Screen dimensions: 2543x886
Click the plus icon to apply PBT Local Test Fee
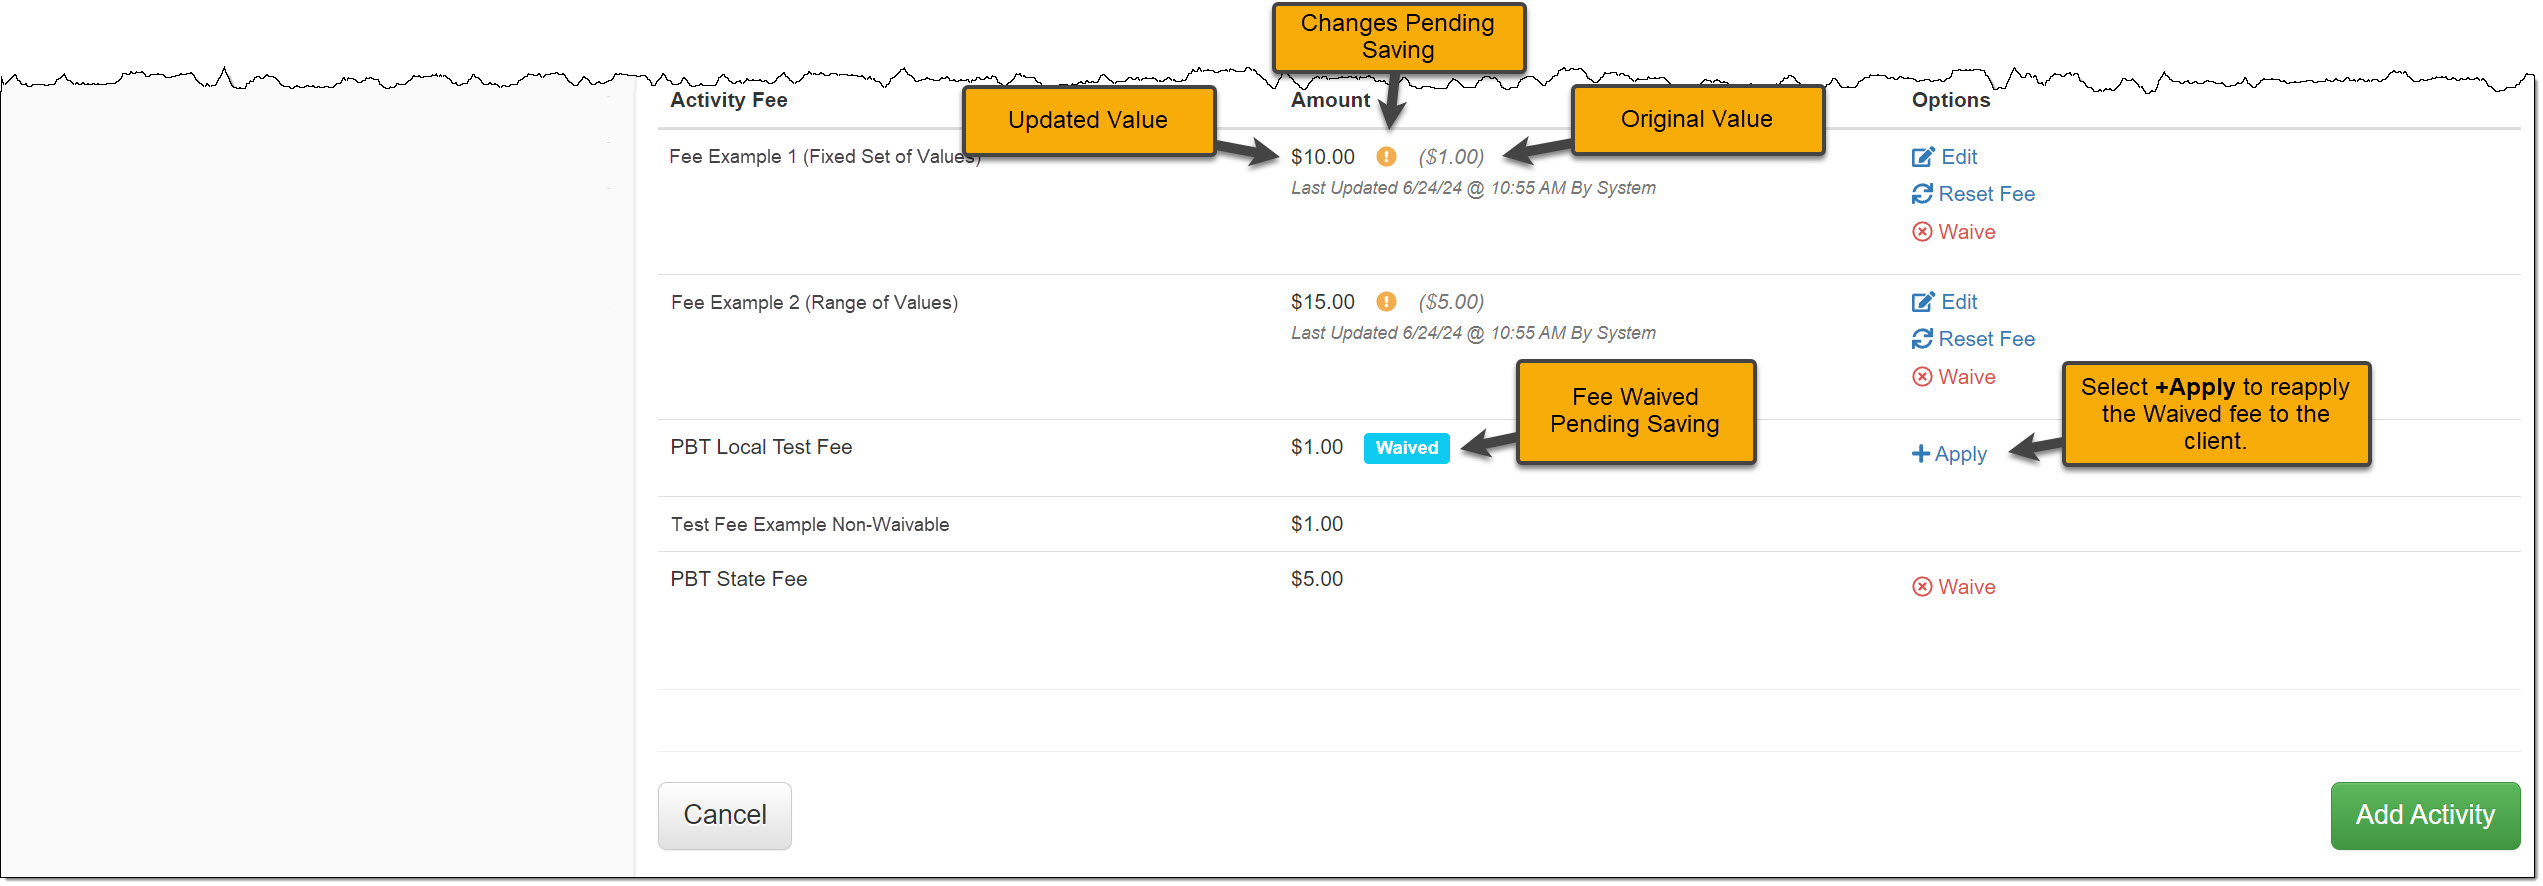[1920, 454]
